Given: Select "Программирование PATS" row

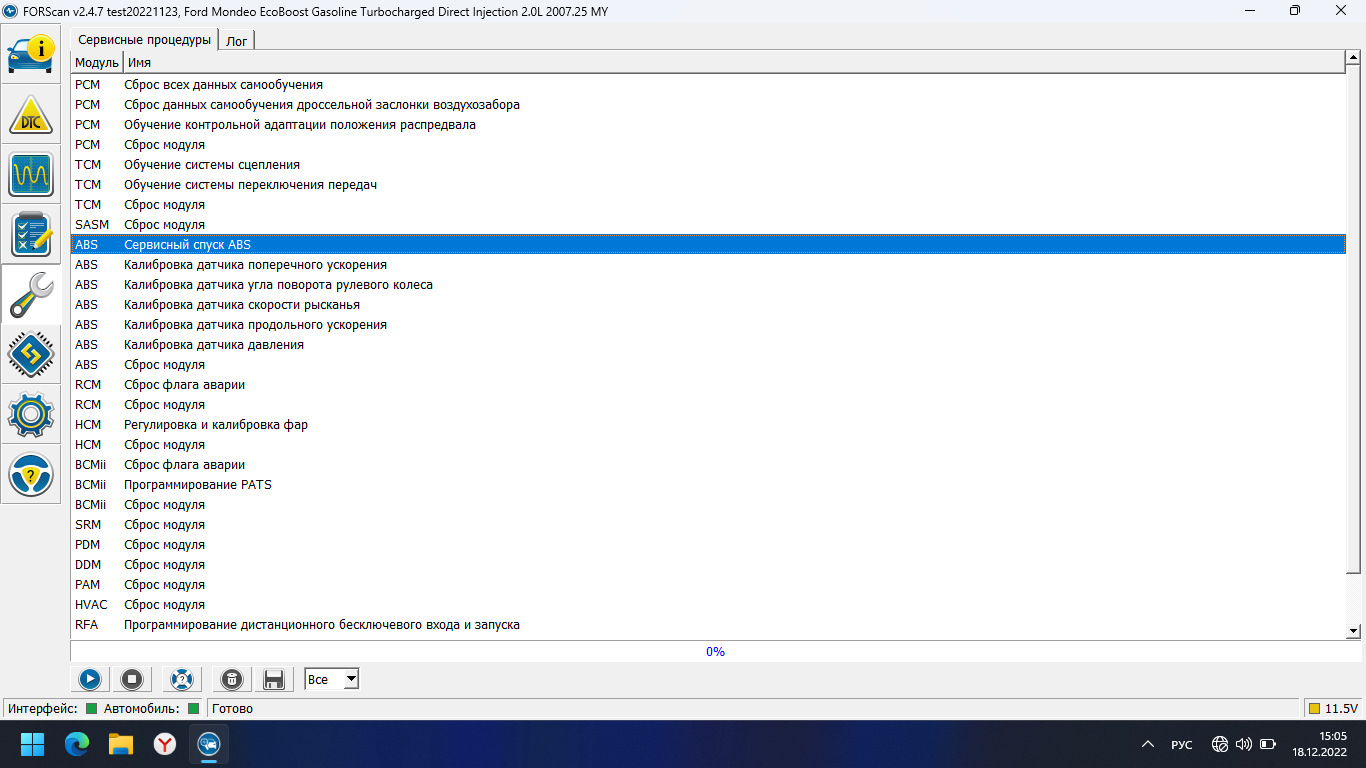Looking at the screenshot, I should click(x=708, y=485).
